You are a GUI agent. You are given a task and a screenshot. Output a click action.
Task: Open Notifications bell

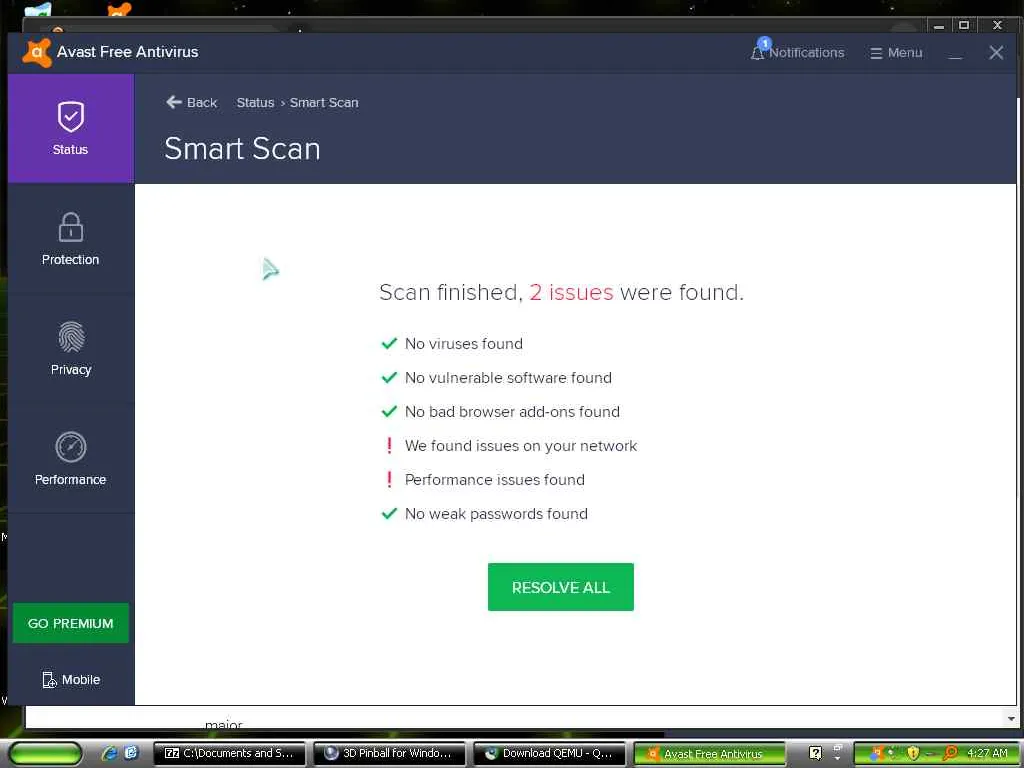tap(797, 52)
